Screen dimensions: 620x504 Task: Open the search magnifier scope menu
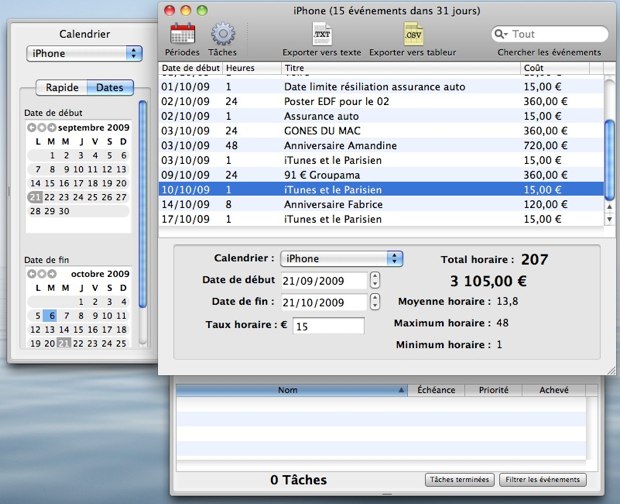501,34
